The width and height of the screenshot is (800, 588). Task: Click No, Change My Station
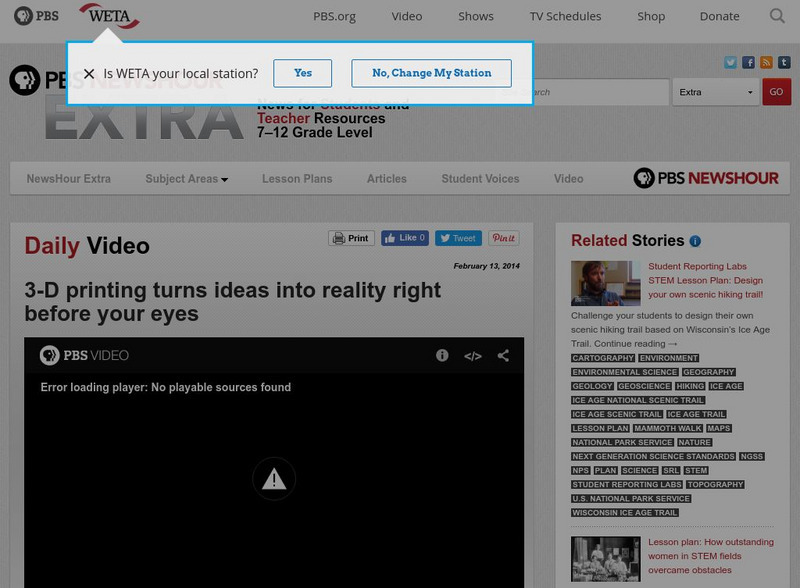(x=431, y=73)
